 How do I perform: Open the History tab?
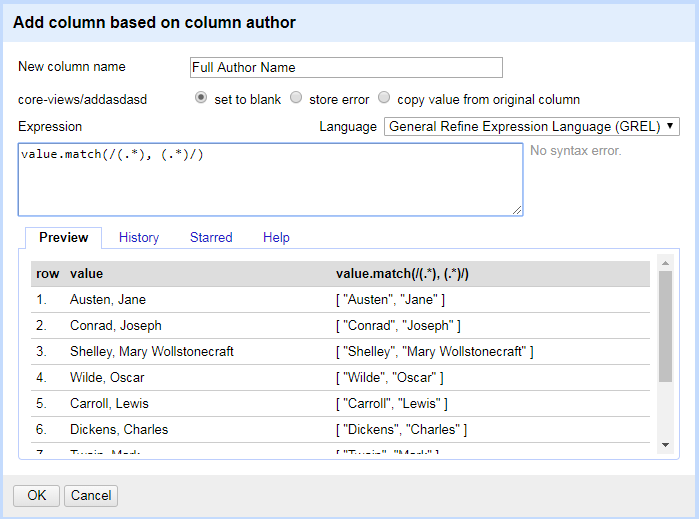tap(139, 237)
